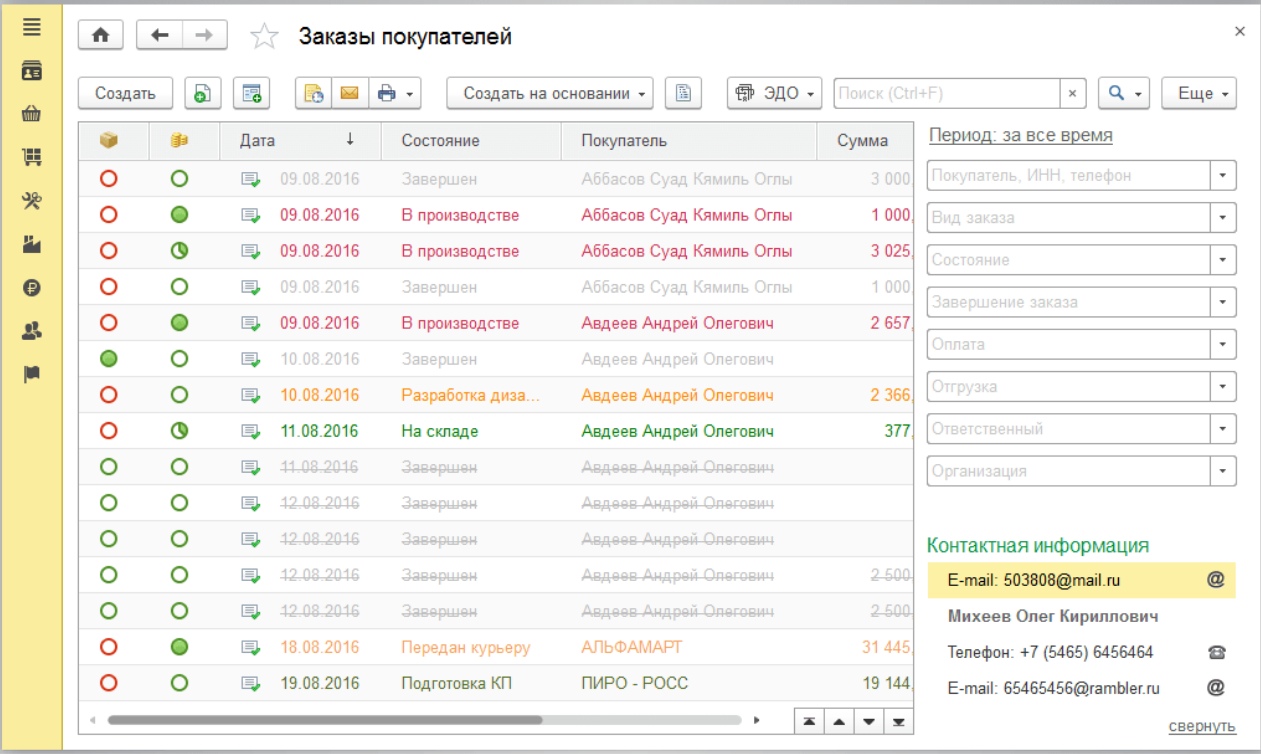Expand the Состояние filter dropdown
Viewport: 1261px width, 754px height.
[x=1223, y=260]
